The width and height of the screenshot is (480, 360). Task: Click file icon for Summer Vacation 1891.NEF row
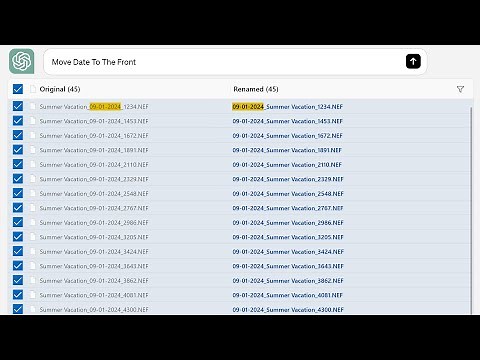click(x=33, y=150)
